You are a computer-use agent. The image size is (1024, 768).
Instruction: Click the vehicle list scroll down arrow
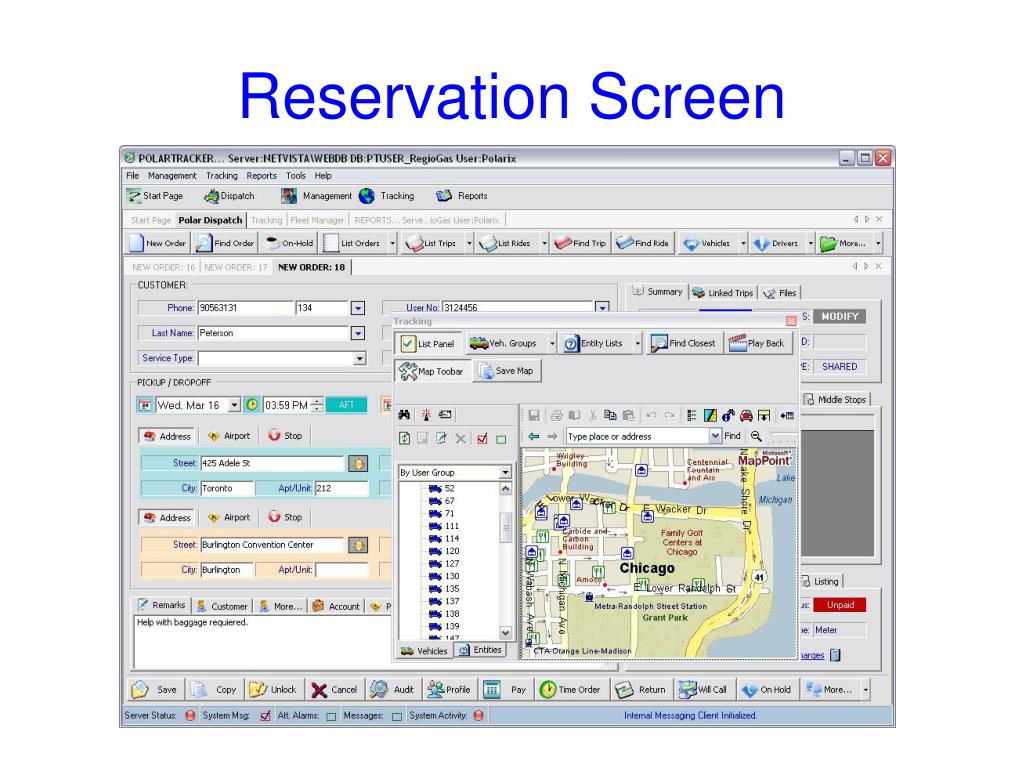coord(505,632)
